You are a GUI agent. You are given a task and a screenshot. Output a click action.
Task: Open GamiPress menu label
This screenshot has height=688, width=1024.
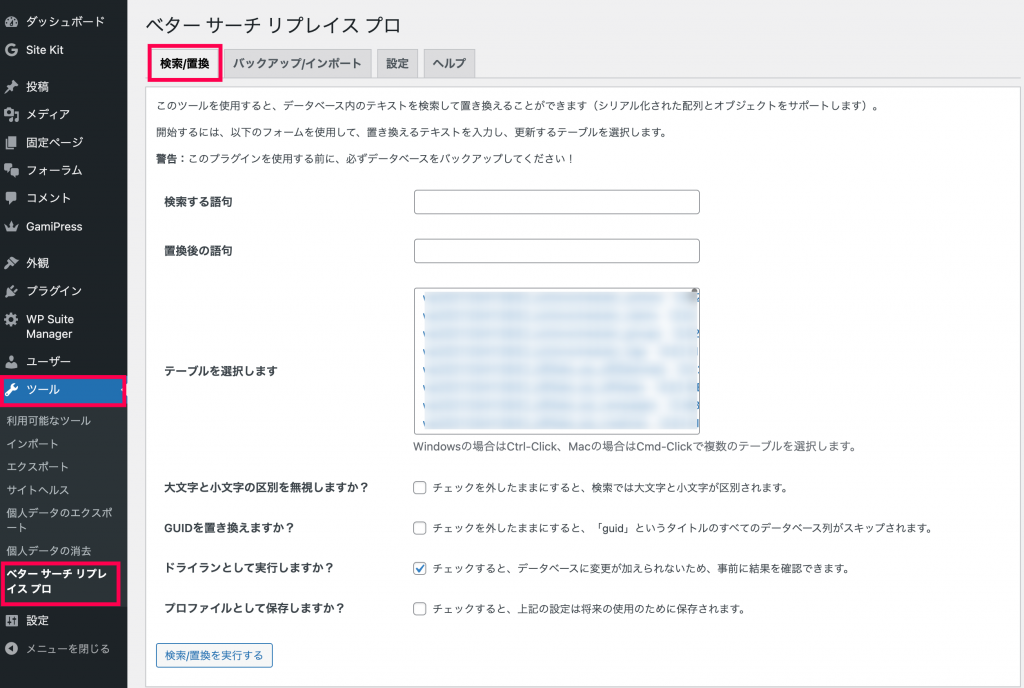pos(54,227)
